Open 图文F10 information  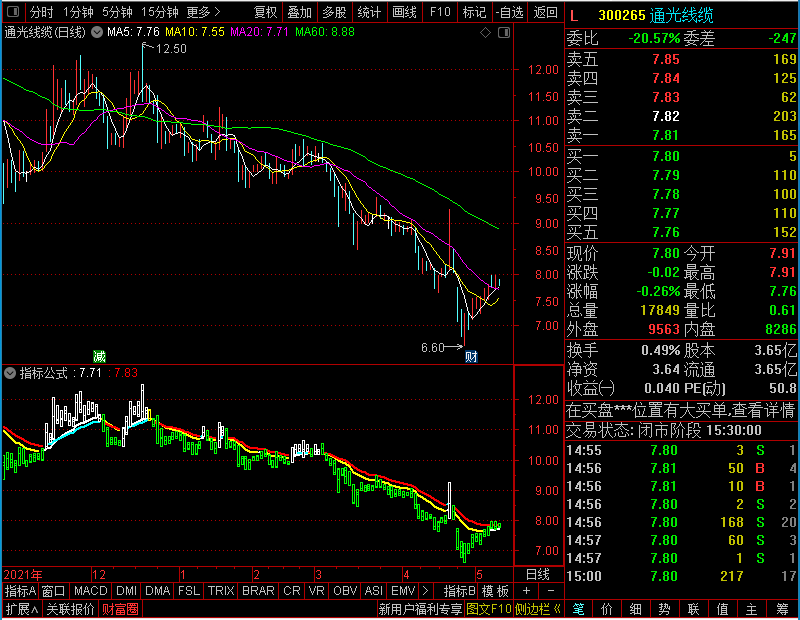click(x=488, y=609)
